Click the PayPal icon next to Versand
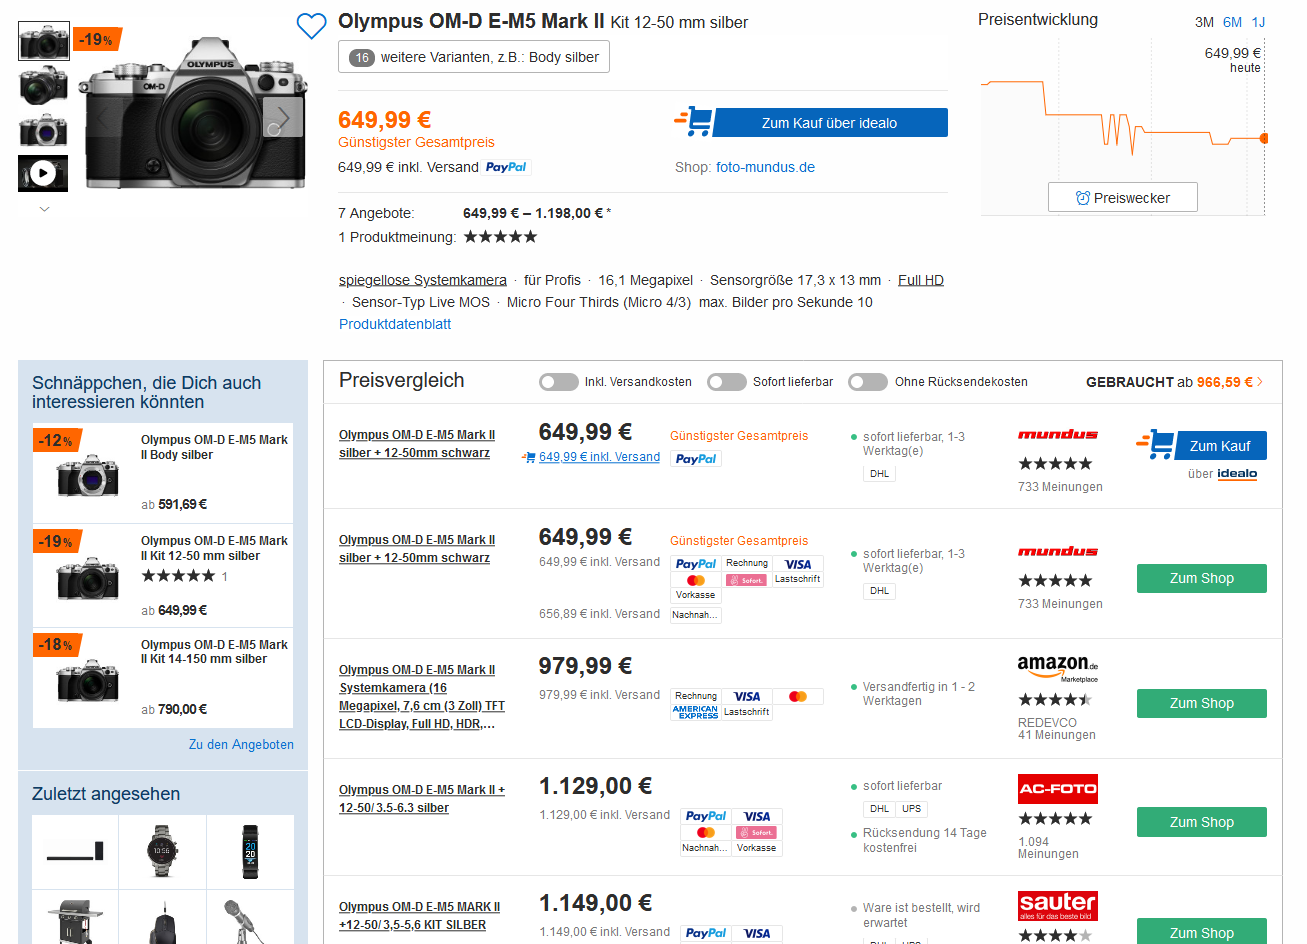The width and height of the screenshot is (1307, 944). 506,167
